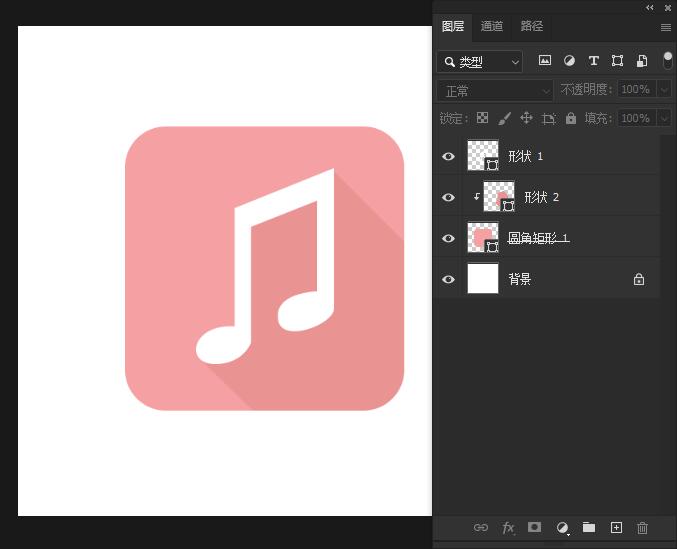Image resolution: width=677 pixels, height=549 pixels.
Task: Select the 形状 1 layer thumbnail
Action: [x=483, y=155]
